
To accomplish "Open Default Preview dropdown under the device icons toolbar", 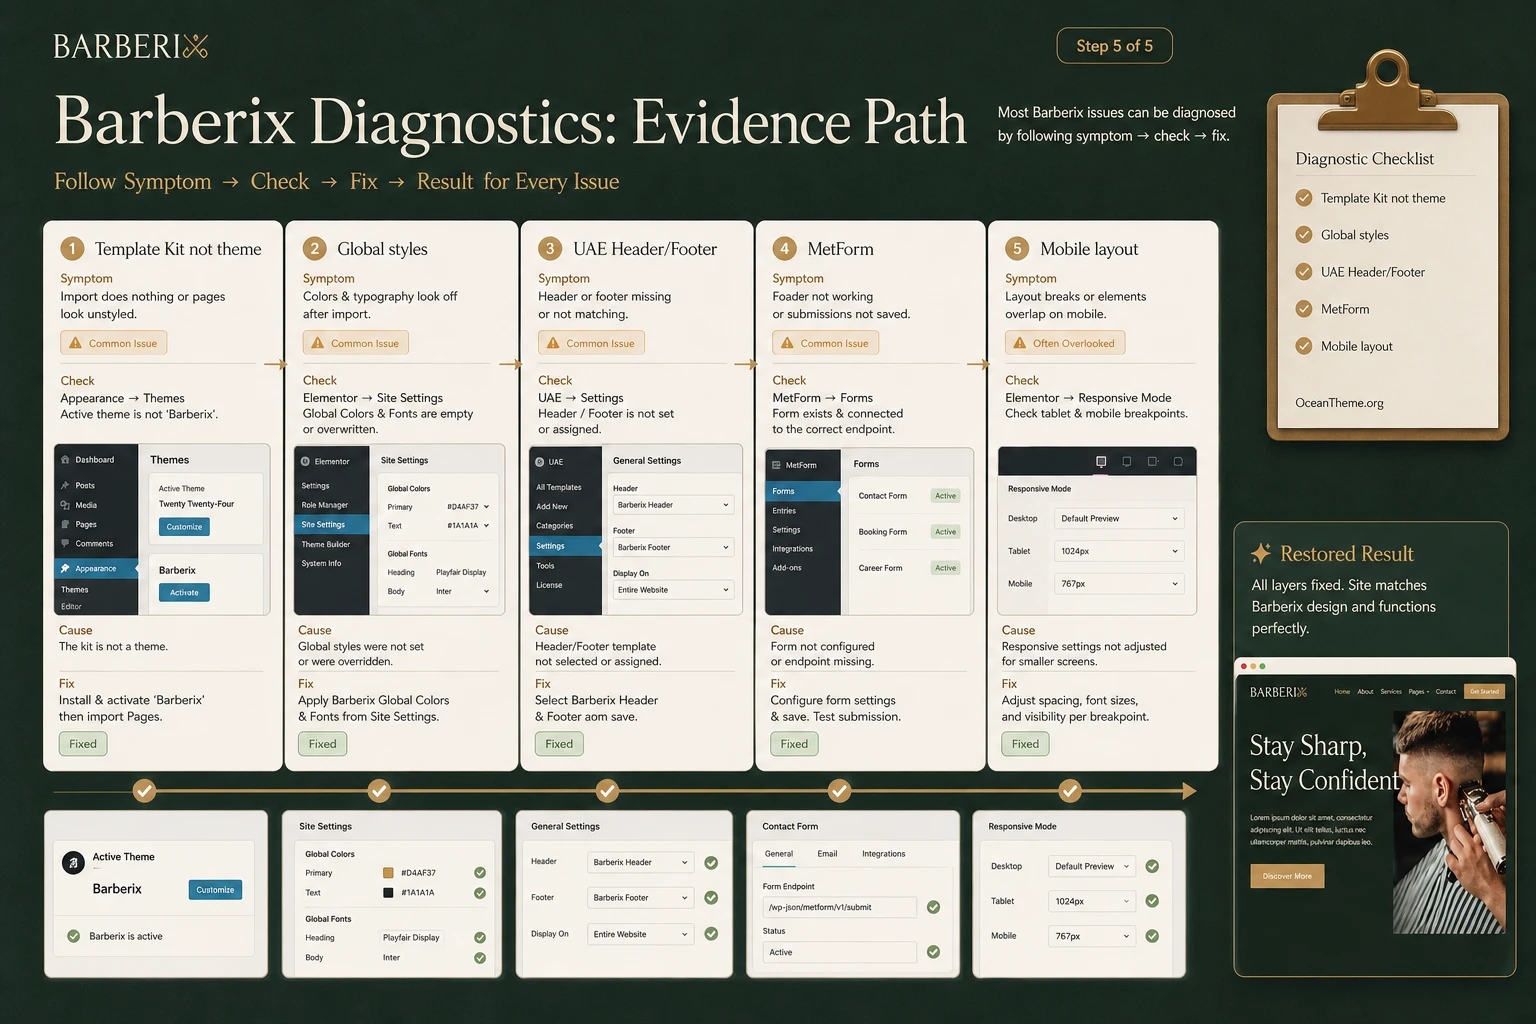I will pyautogui.click(x=1120, y=518).
